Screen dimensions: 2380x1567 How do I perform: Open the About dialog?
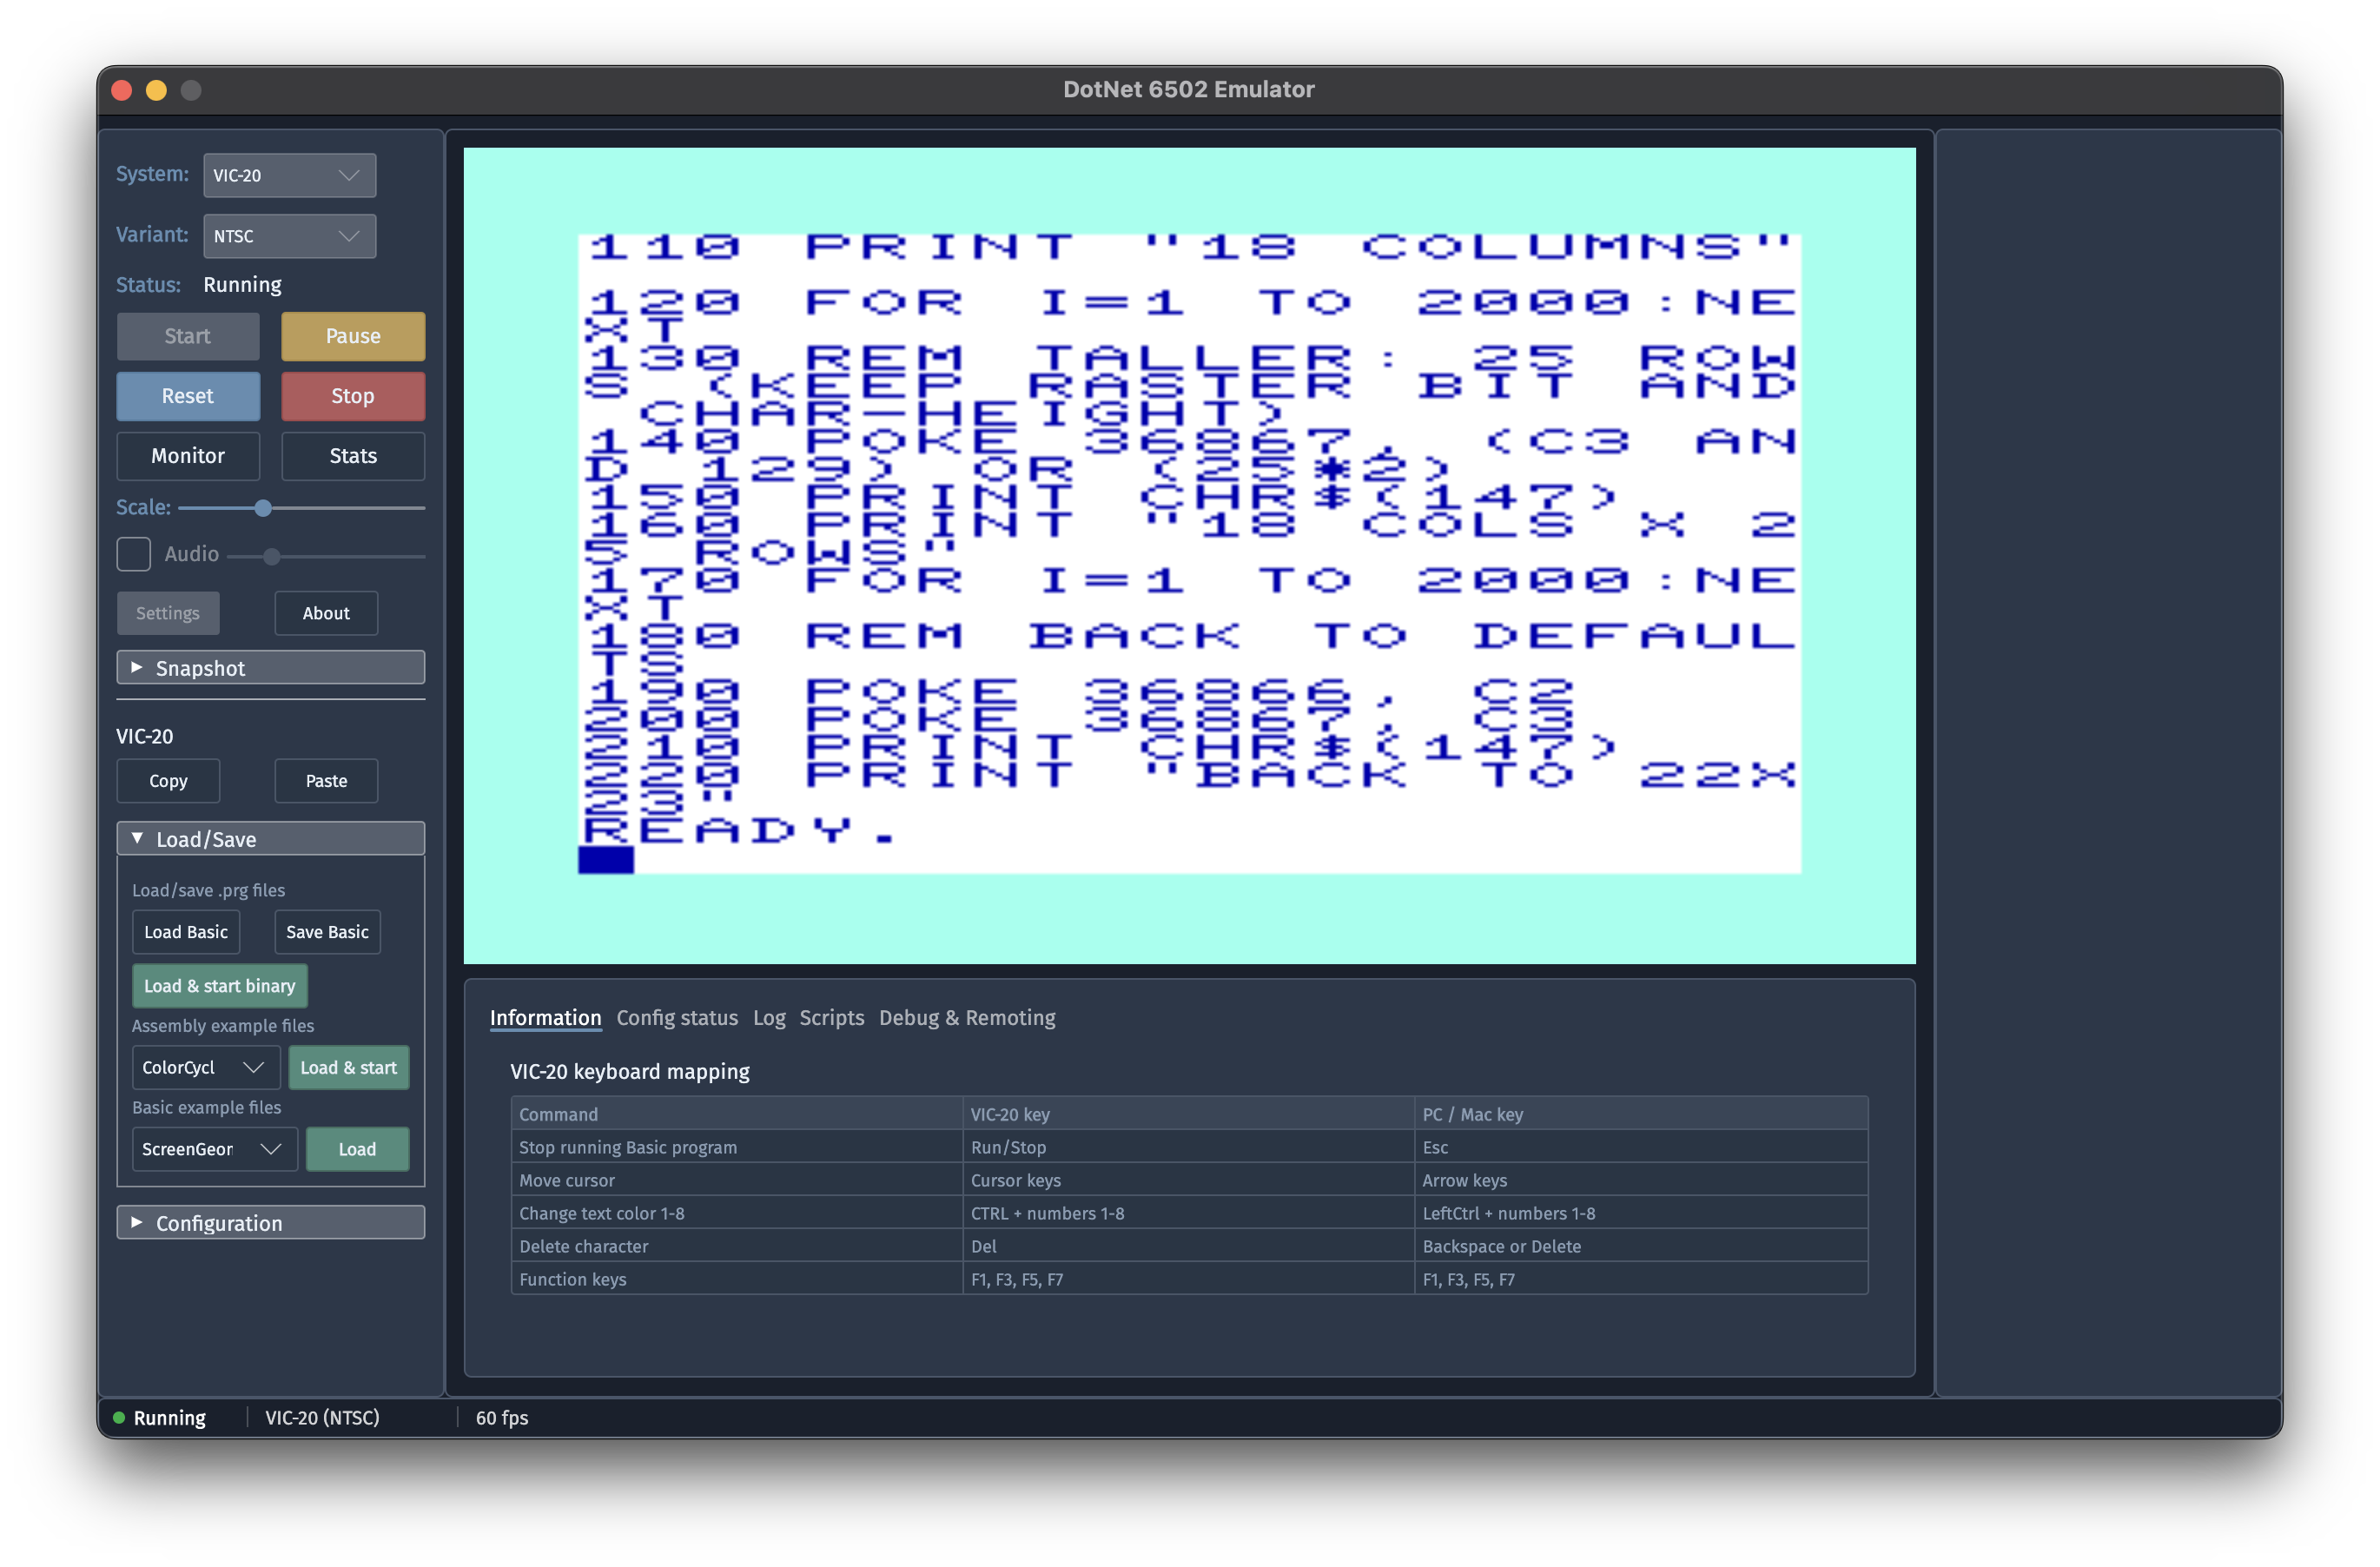click(326, 613)
